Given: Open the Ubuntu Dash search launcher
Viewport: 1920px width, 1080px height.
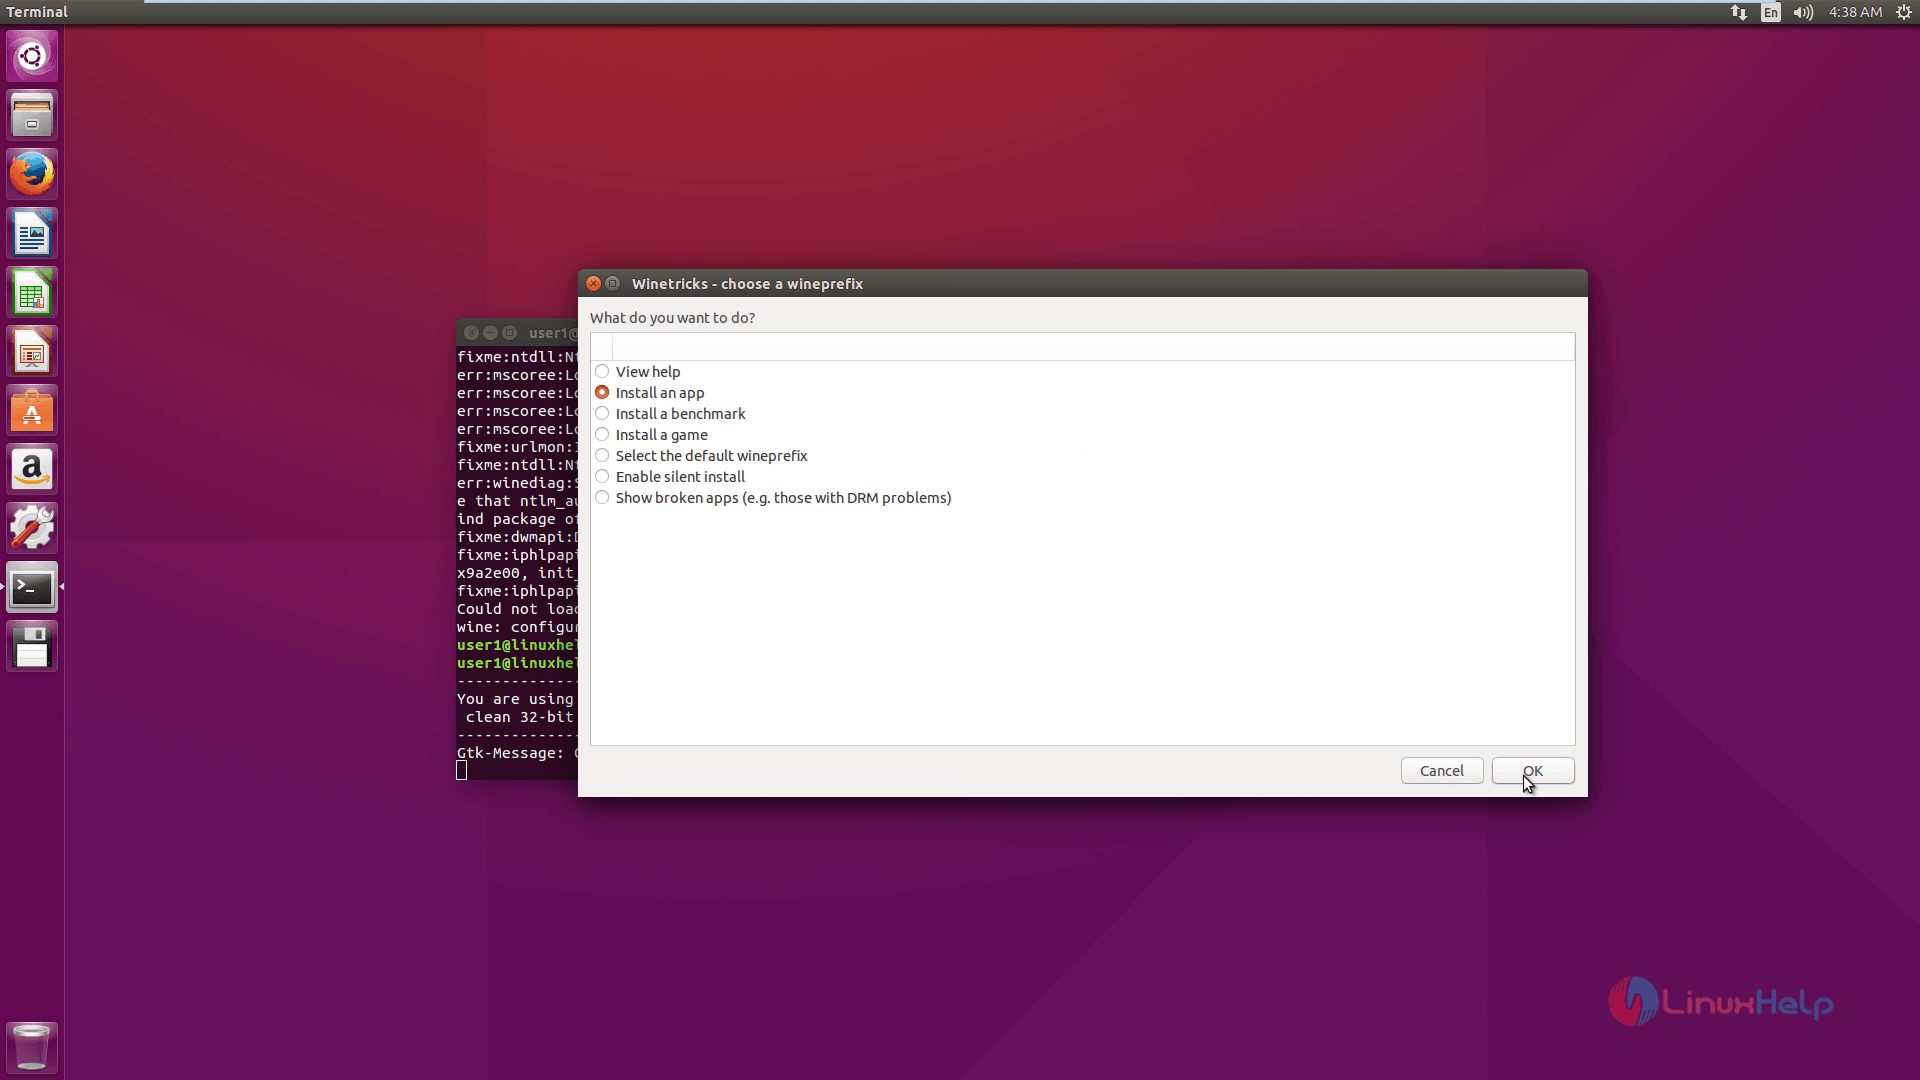Looking at the screenshot, I should pos(32,56).
